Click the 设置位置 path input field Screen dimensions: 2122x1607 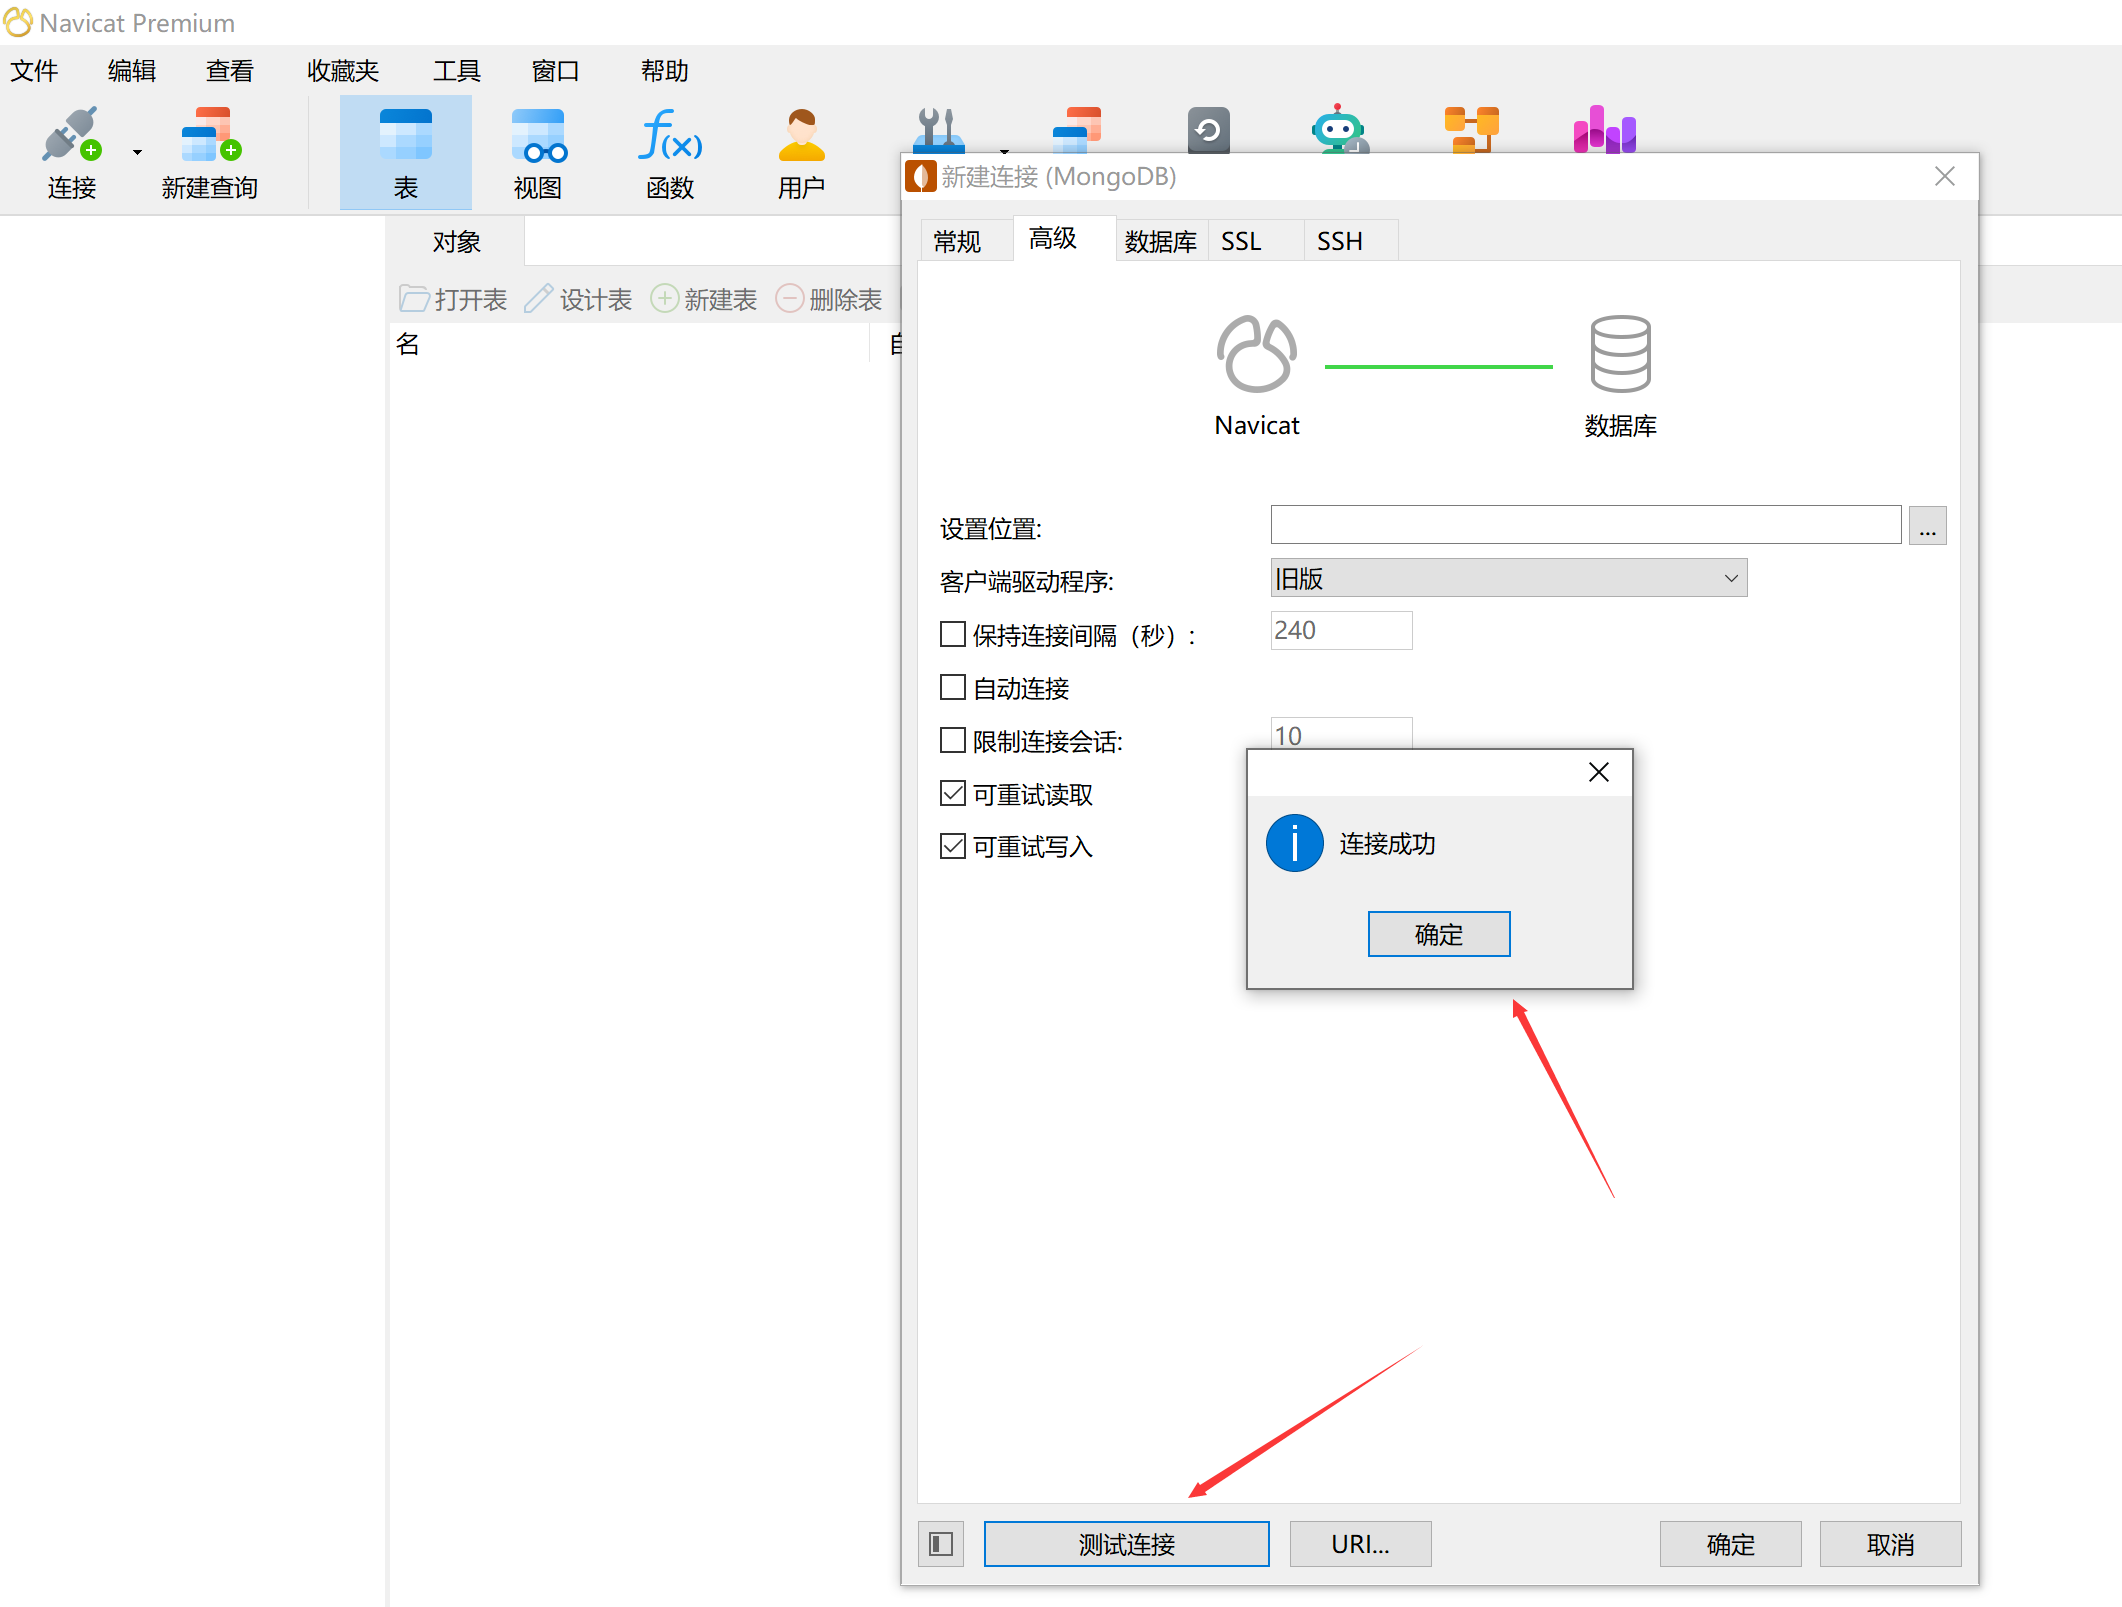(x=1586, y=525)
